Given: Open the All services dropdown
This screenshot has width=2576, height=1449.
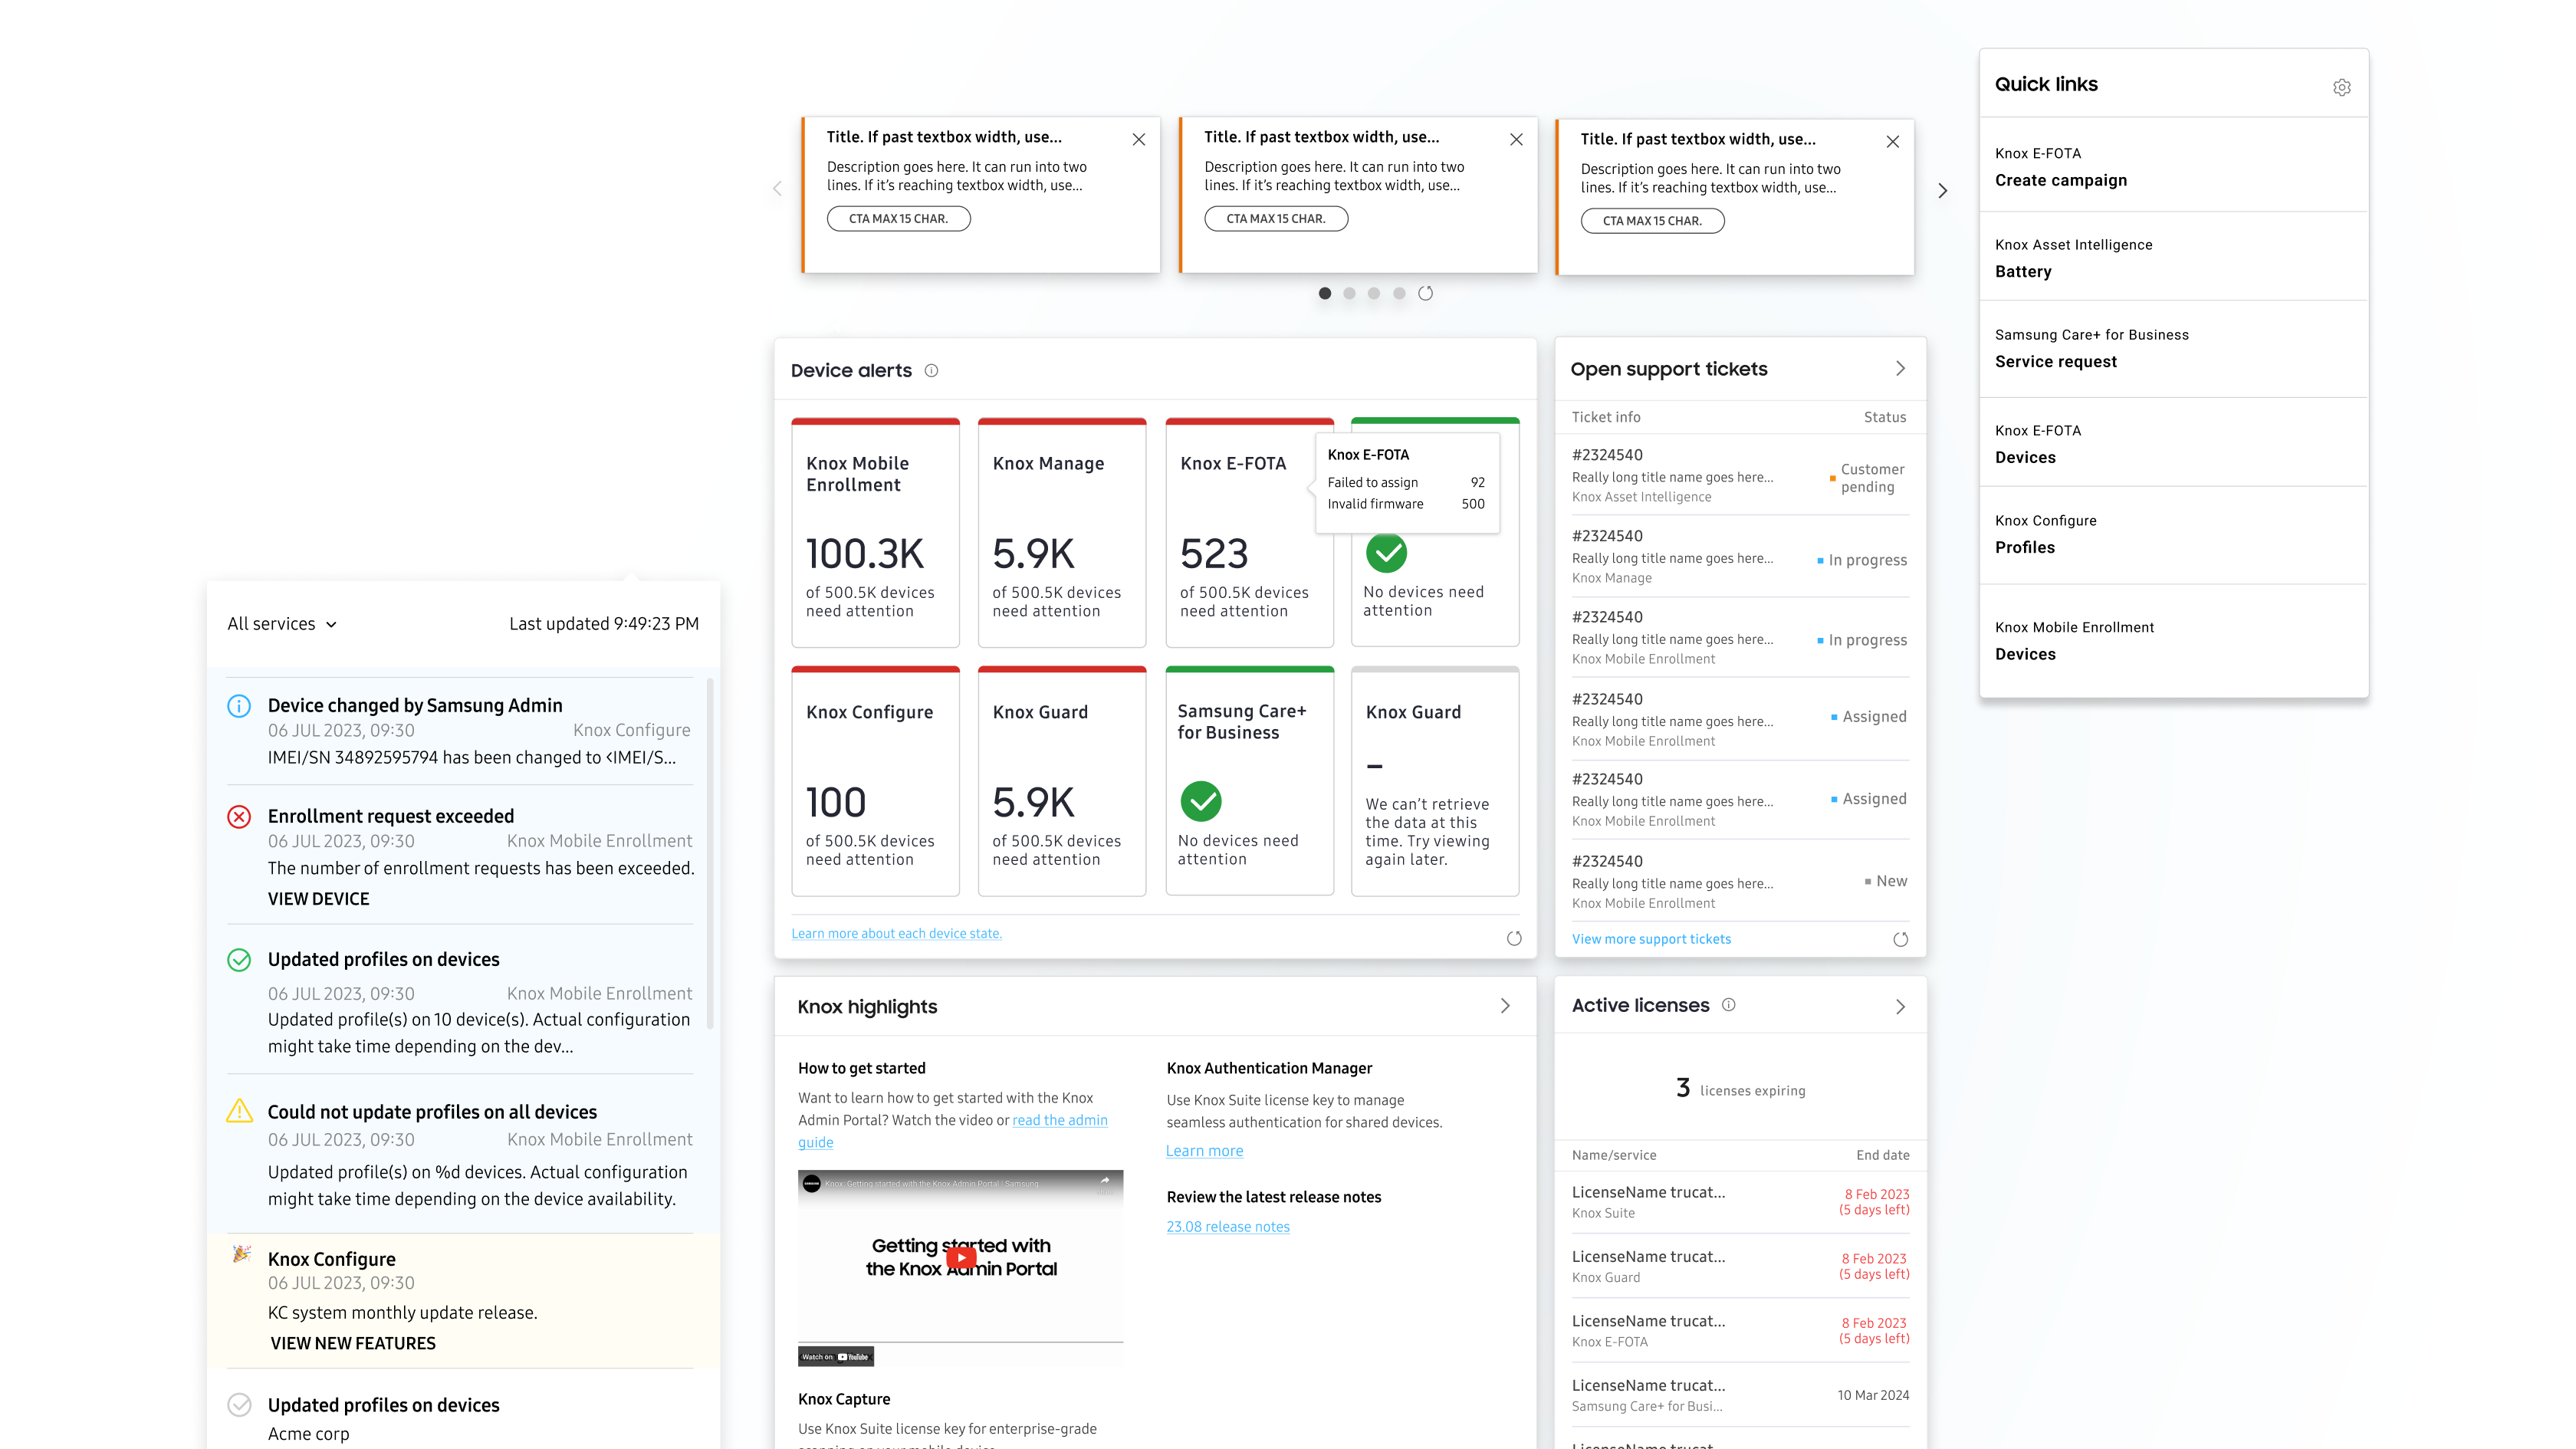Looking at the screenshot, I should click(282, 624).
